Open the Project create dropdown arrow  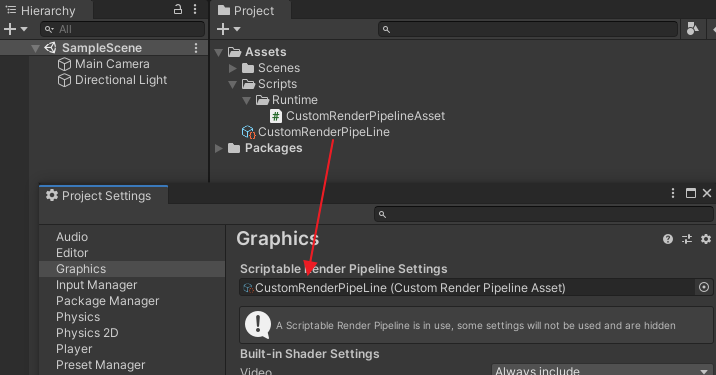(x=237, y=29)
